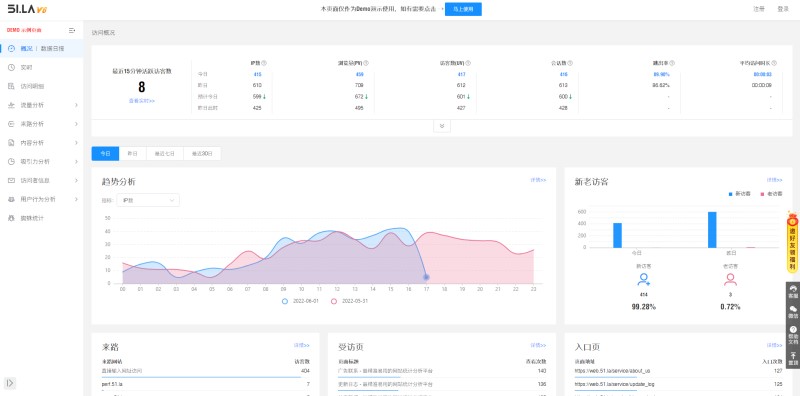
Task: Open 详情>> in 来路 panel
Action: pyautogui.click(x=301, y=345)
